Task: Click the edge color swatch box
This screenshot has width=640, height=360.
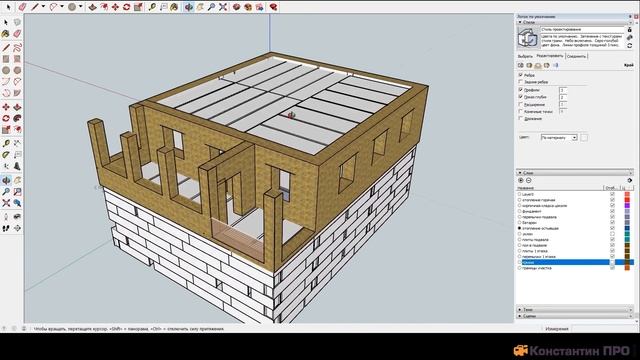Action: tap(584, 138)
